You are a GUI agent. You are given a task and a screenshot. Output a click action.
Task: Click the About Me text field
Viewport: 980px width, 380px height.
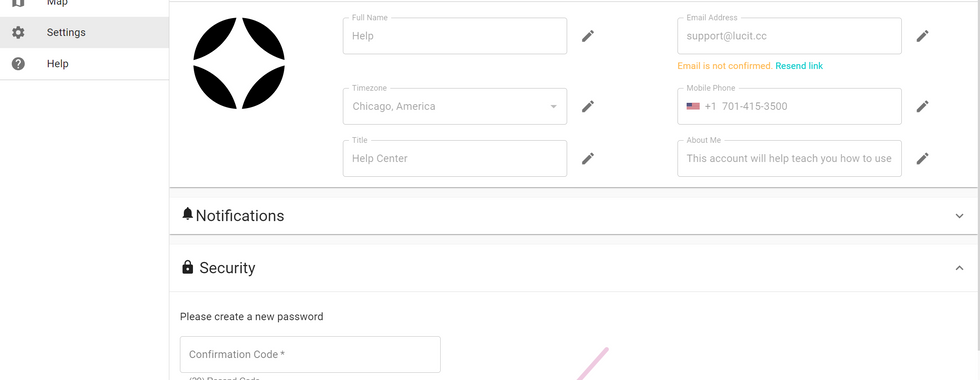click(789, 159)
